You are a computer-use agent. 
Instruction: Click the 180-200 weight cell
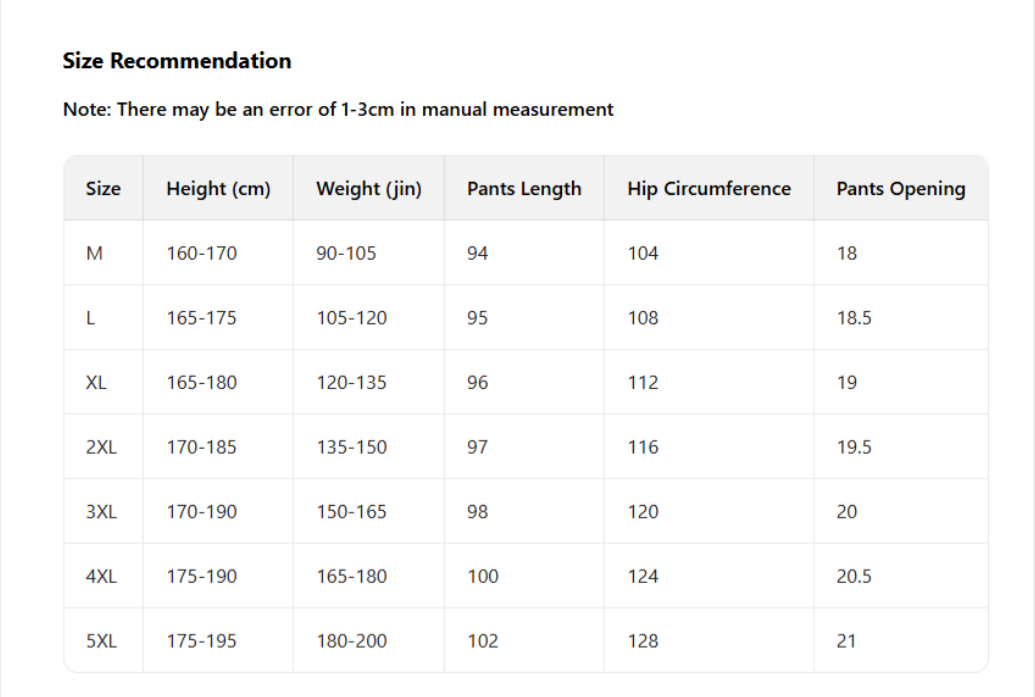tap(351, 641)
